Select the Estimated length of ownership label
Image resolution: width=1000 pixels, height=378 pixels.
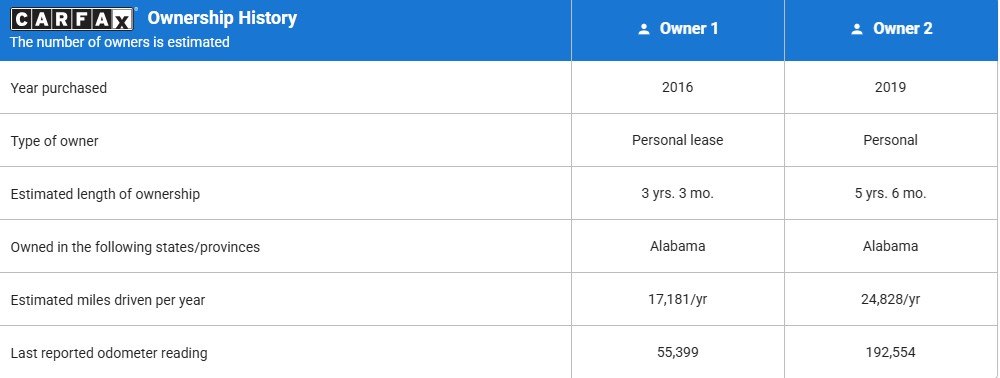[x=105, y=194]
